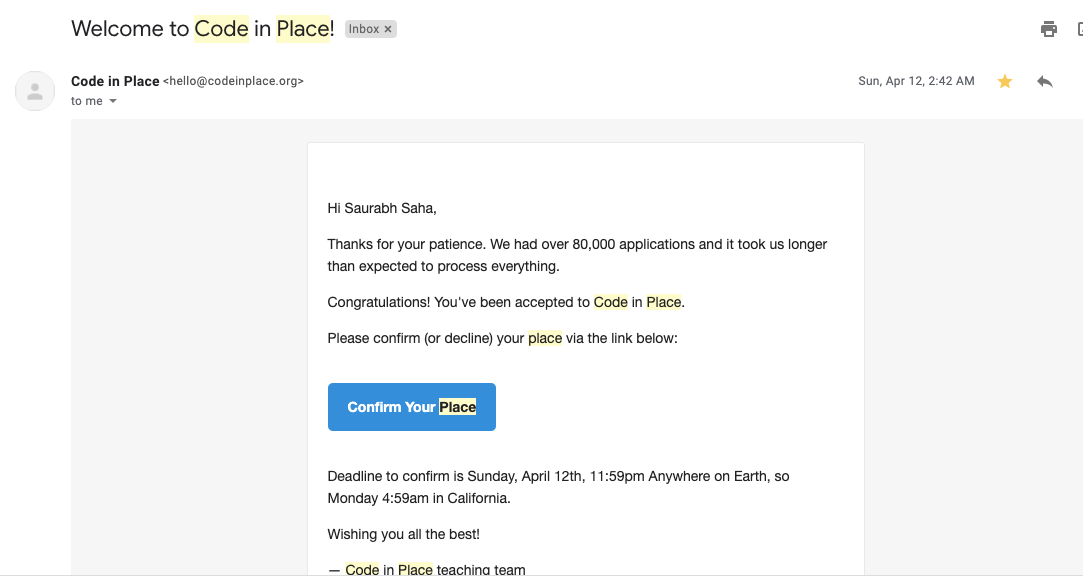Click the 'Congratulations!' acceptance sentence
The image size is (1083, 576).
pos(506,303)
